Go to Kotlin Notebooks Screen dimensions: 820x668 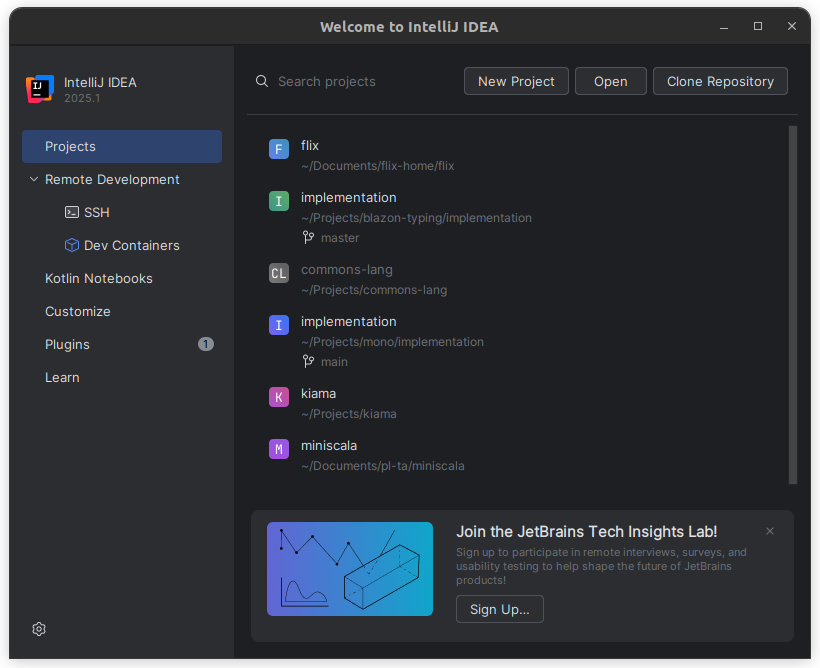click(99, 279)
